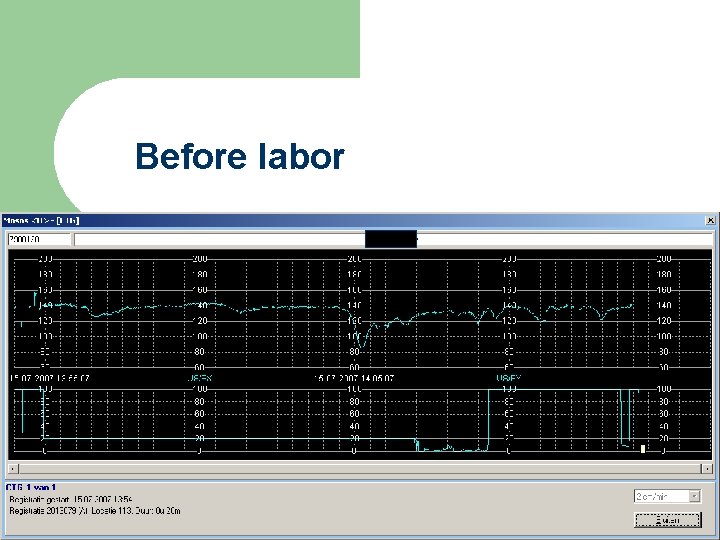Click the 'Registratie 2013079' location line
This screenshot has height=540, width=720.
pyautogui.click(x=95, y=511)
